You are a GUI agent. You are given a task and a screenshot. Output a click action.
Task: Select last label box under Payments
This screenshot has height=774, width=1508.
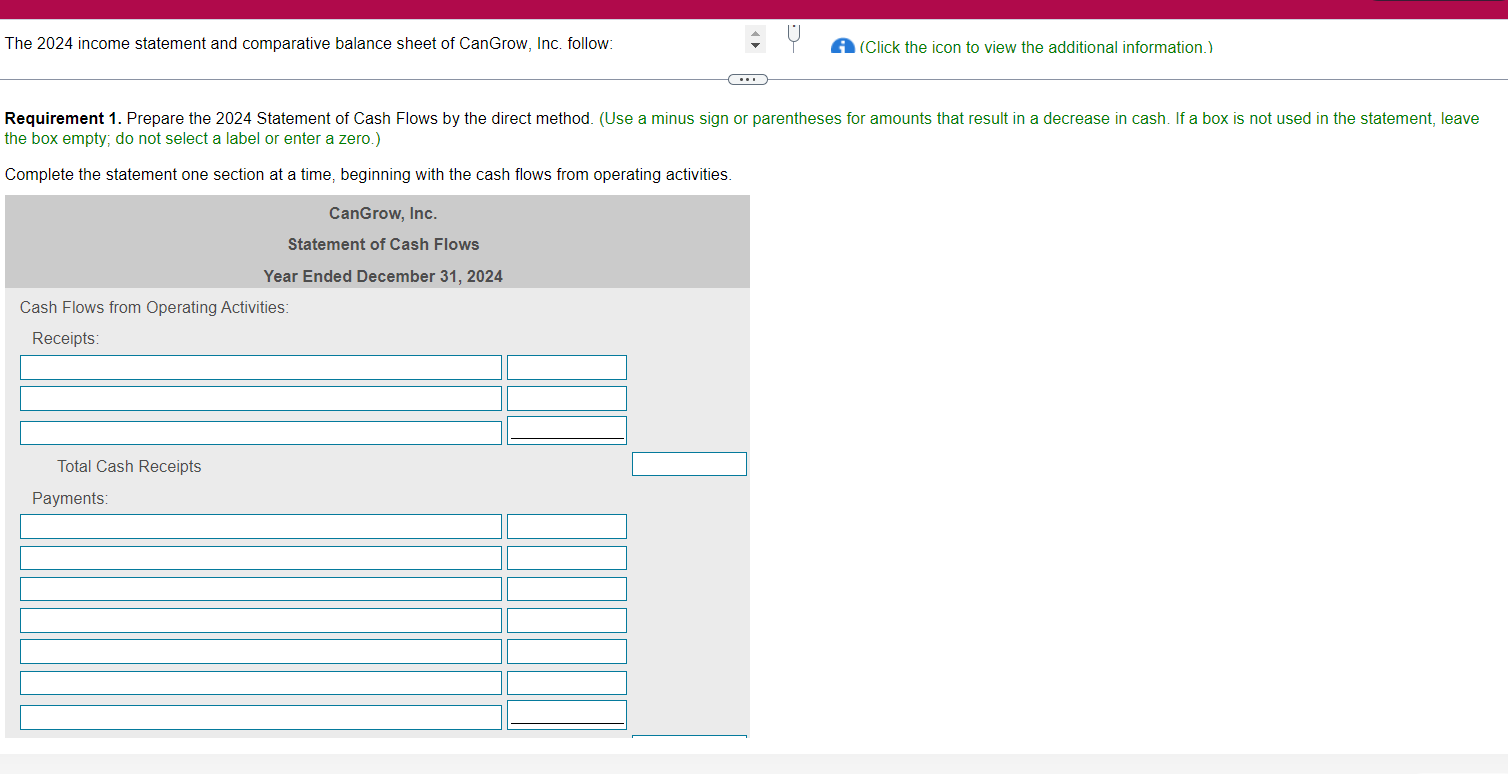pos(261,717)
